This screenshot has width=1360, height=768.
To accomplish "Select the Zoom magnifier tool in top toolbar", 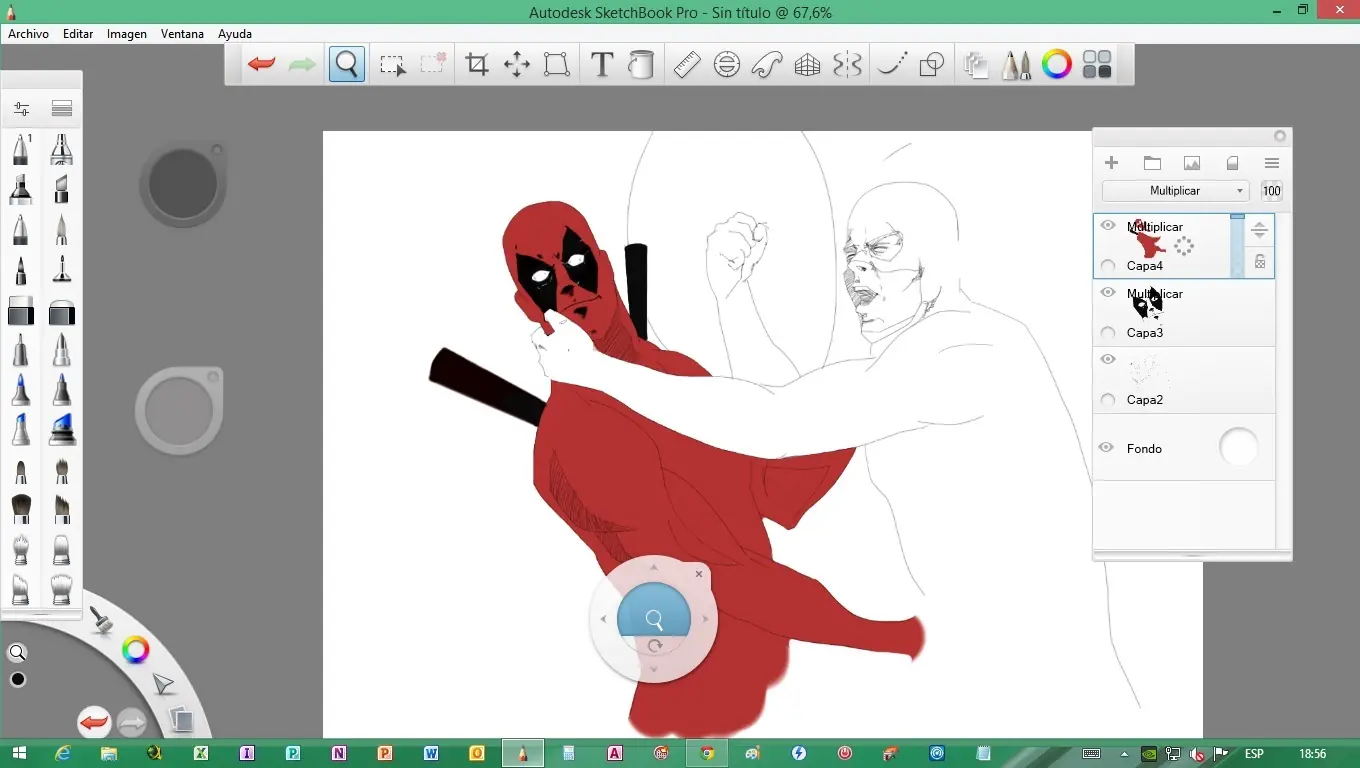I will [x=347, y=65].
